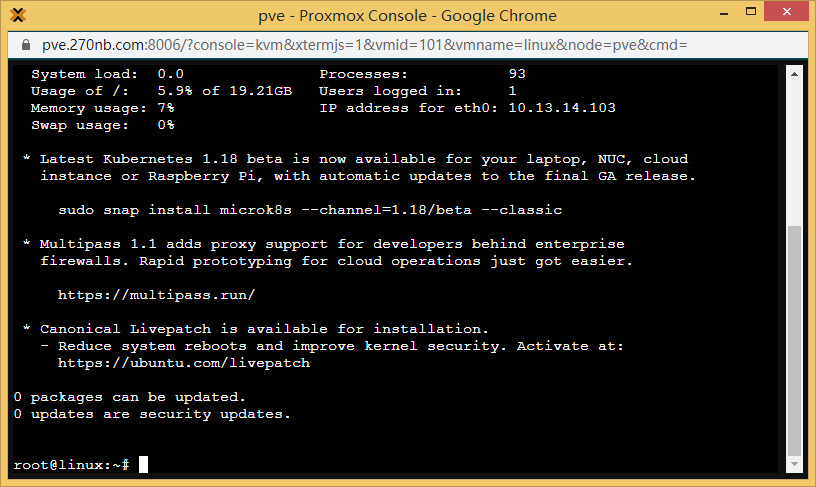
Task: Click the lock icon beside the URL
Action: tap(26, 46)
